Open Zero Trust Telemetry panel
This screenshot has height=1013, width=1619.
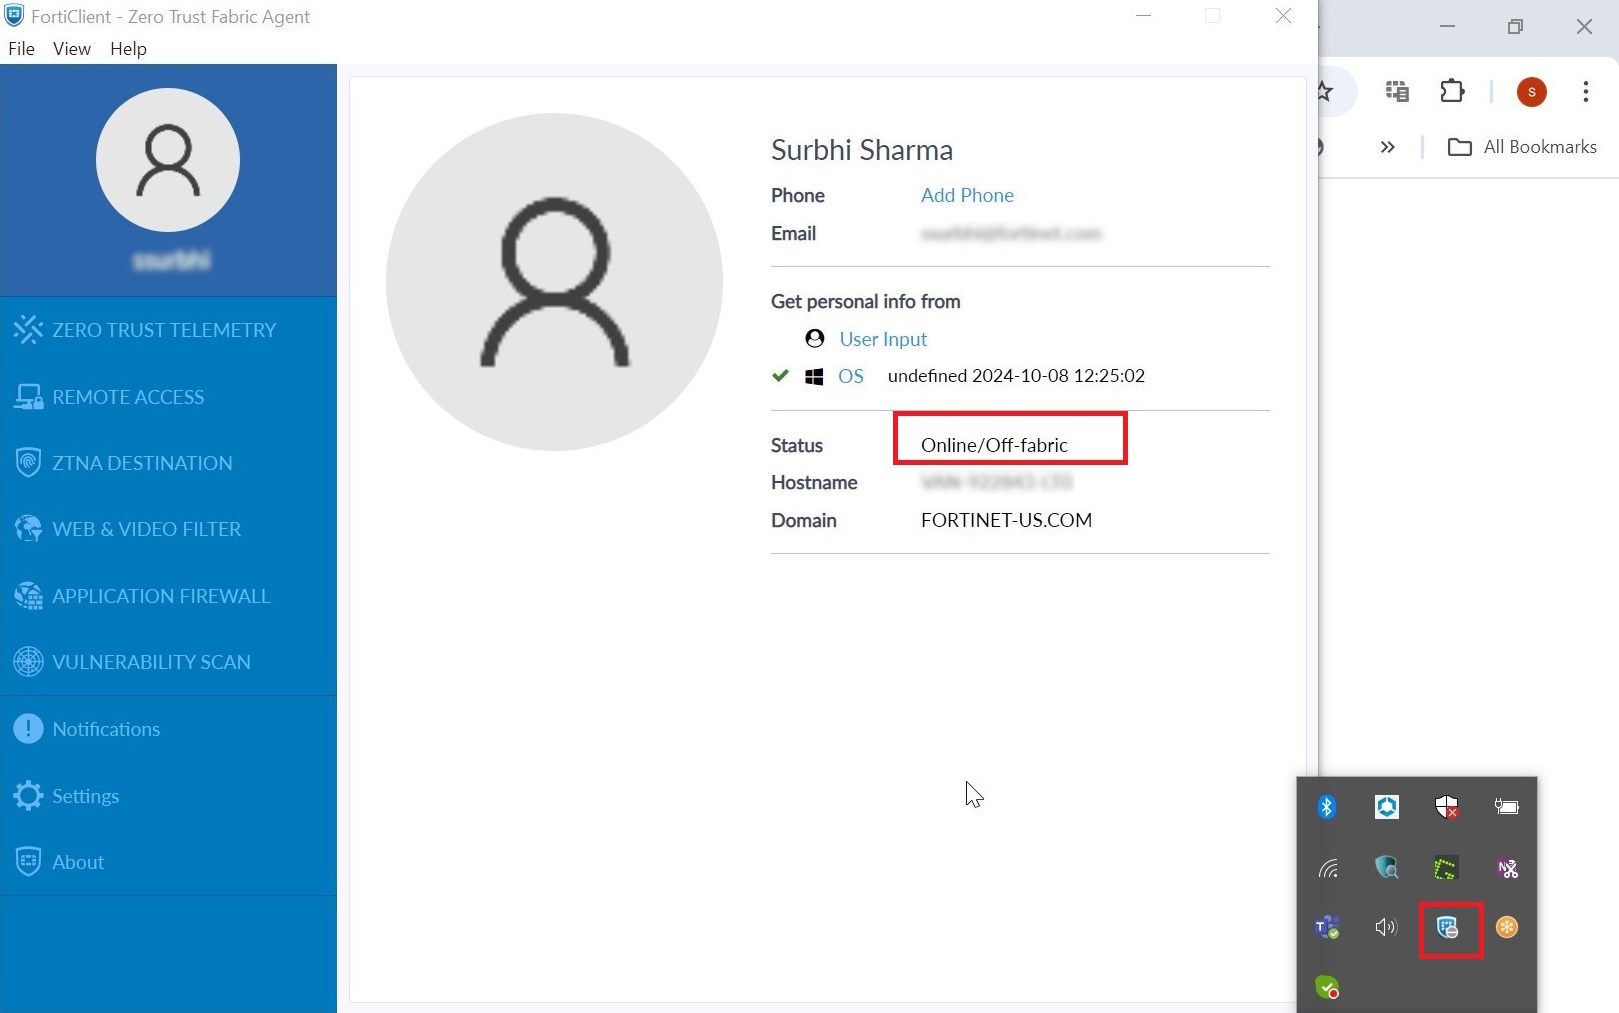pyautogui.click(x=164, y=329)
